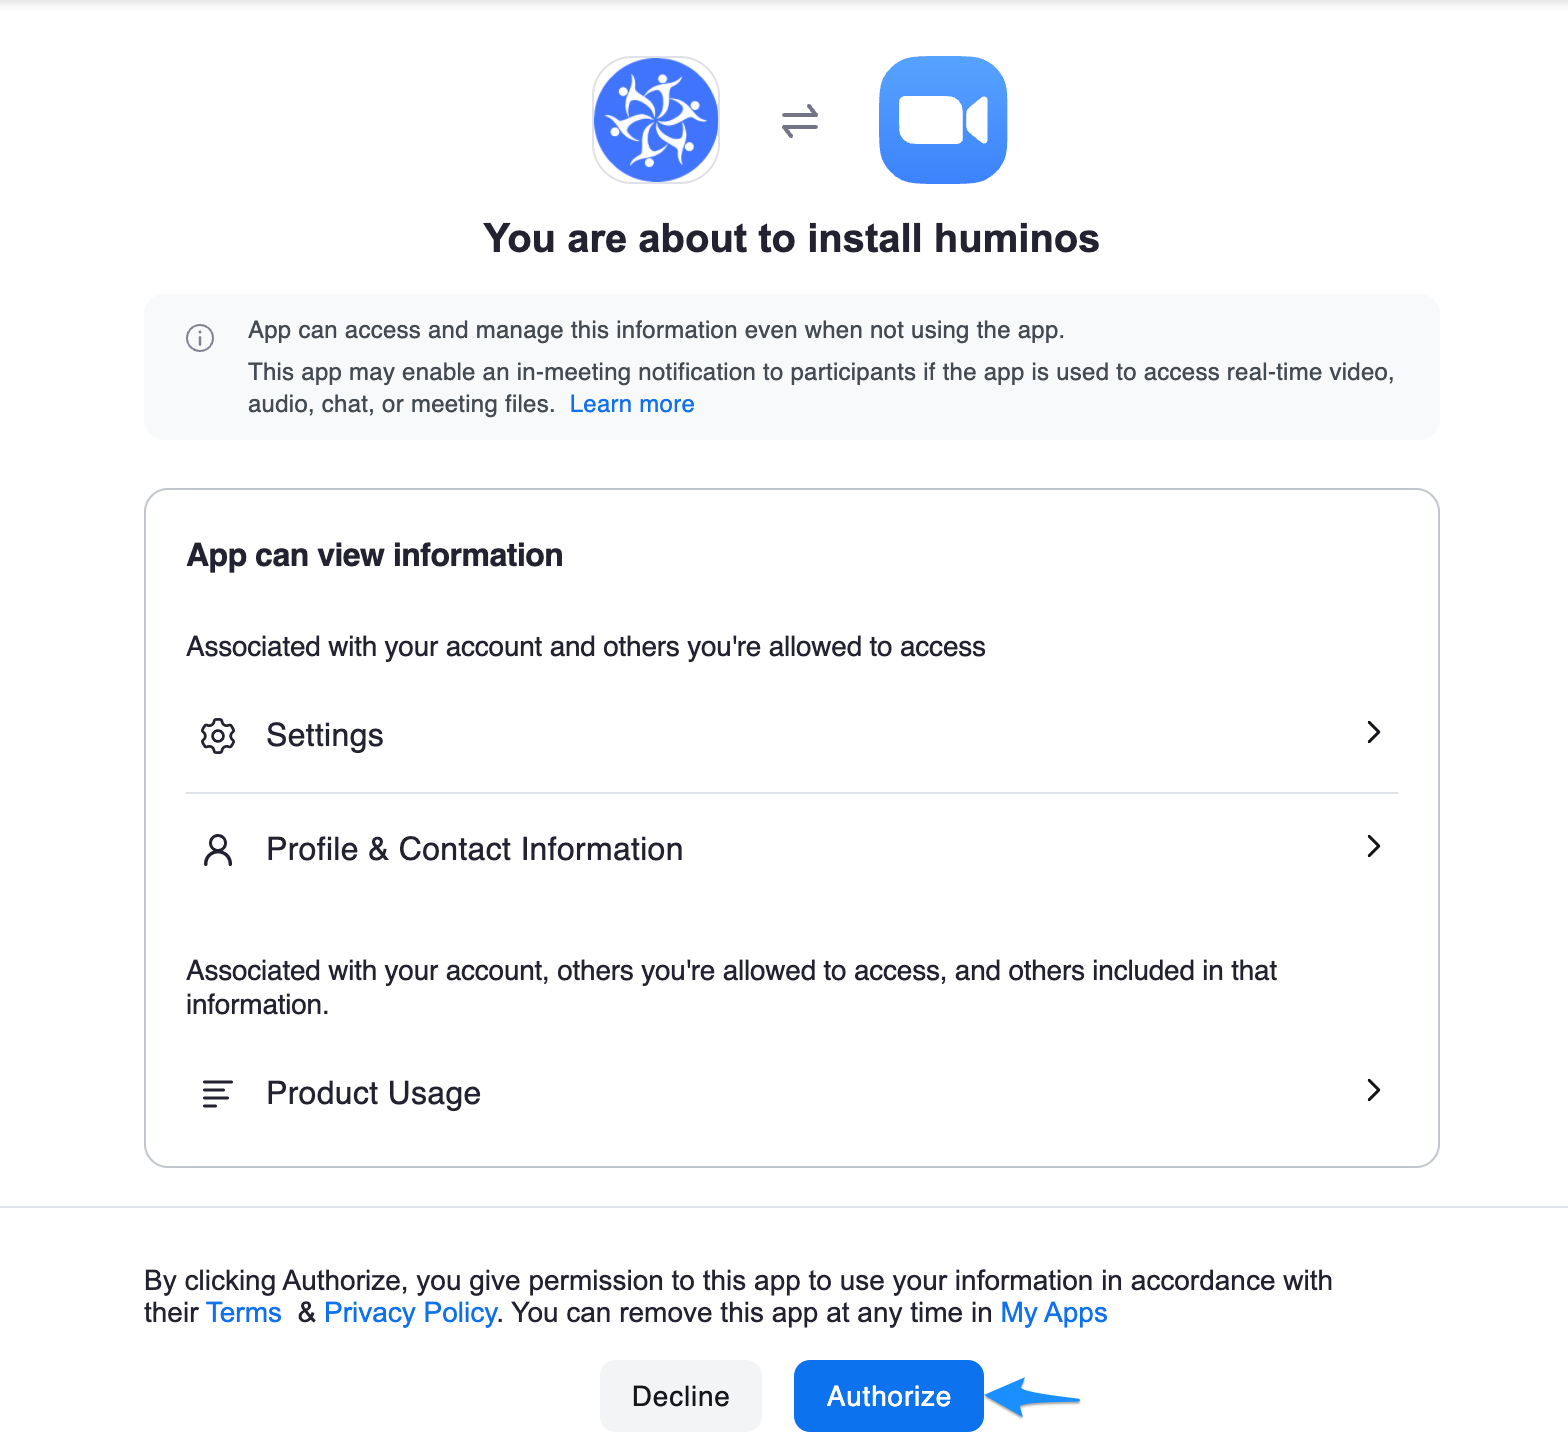Open the Privacy Policy link

click(410, 1312)
